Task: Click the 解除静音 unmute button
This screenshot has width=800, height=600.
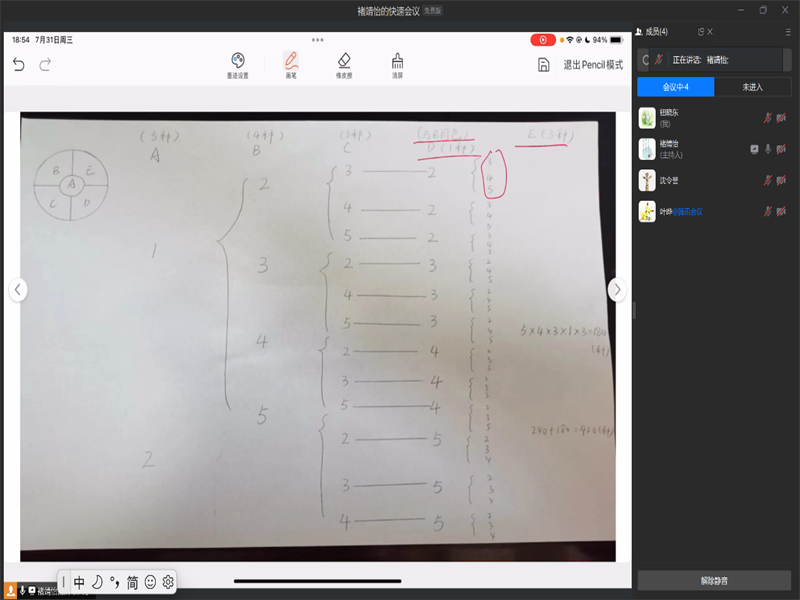Action: [714, 581]
